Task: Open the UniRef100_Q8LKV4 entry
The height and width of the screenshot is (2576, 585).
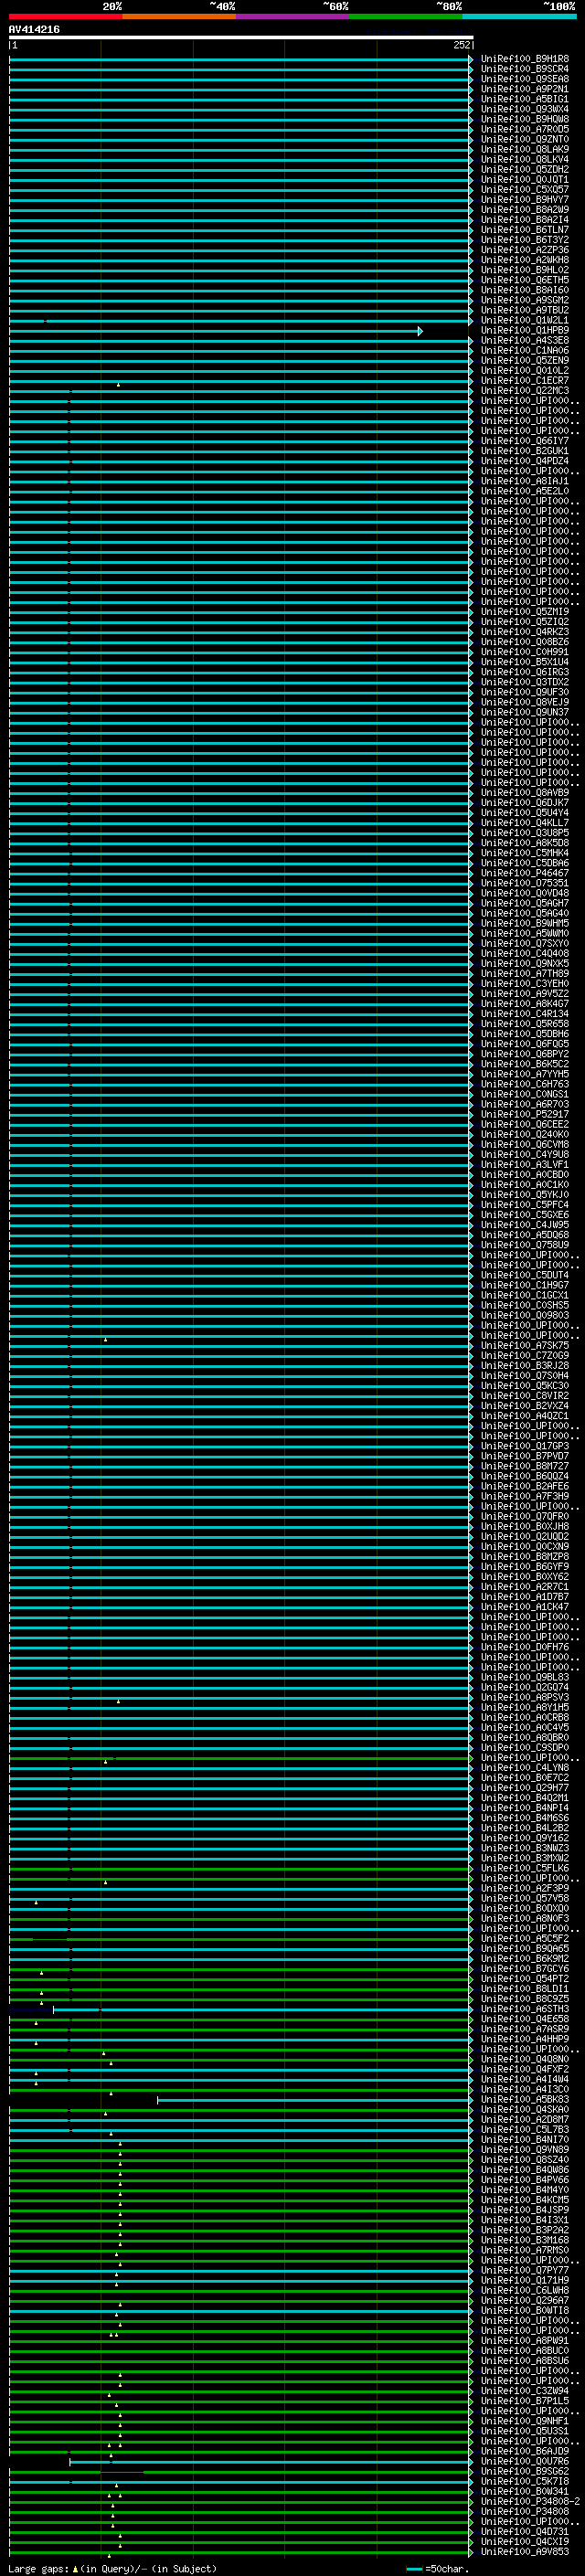Action: [x=525, y=159]
